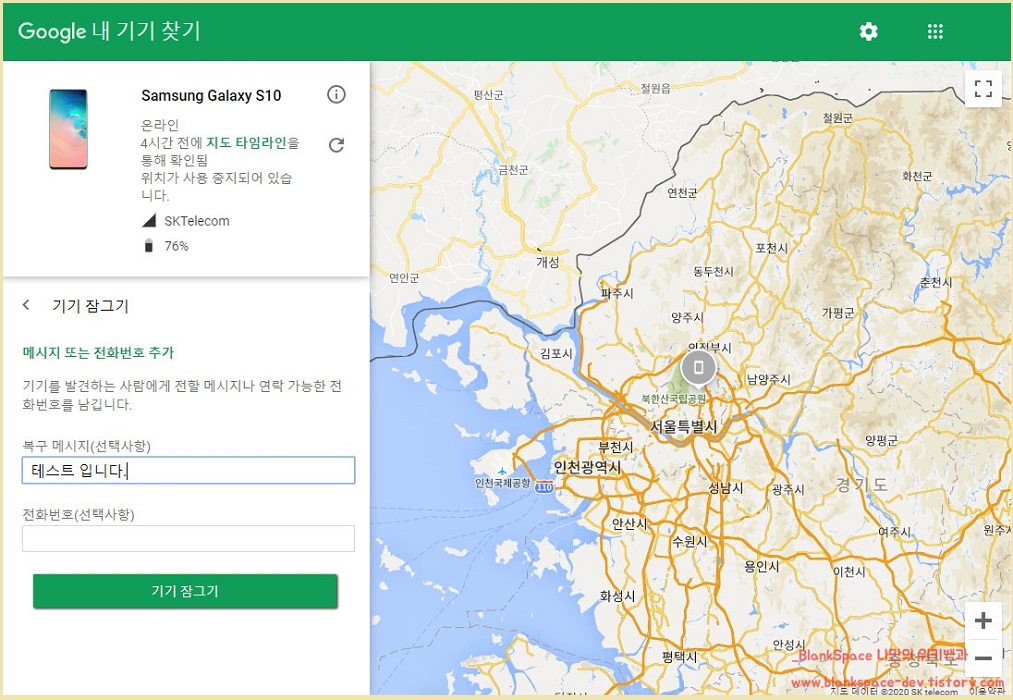Click the 기기 잠그기 panel title

coord(90,305)
